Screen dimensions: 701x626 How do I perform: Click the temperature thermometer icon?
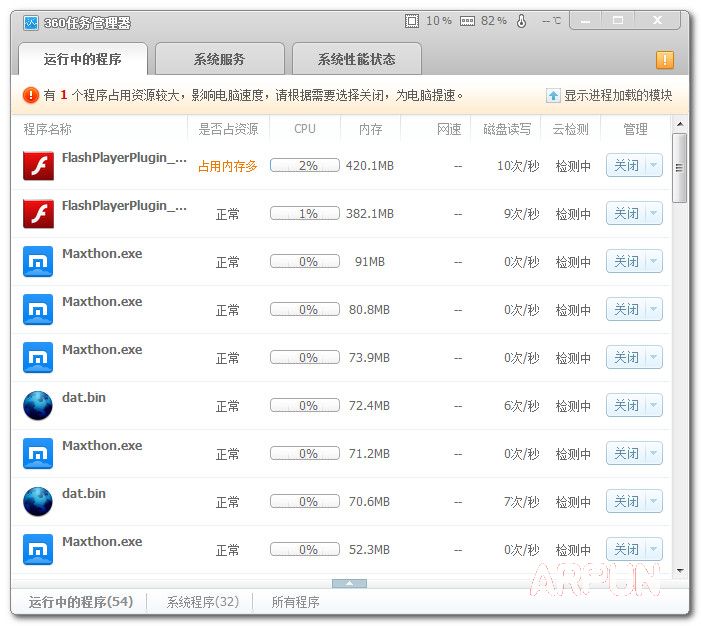(521, 21)
